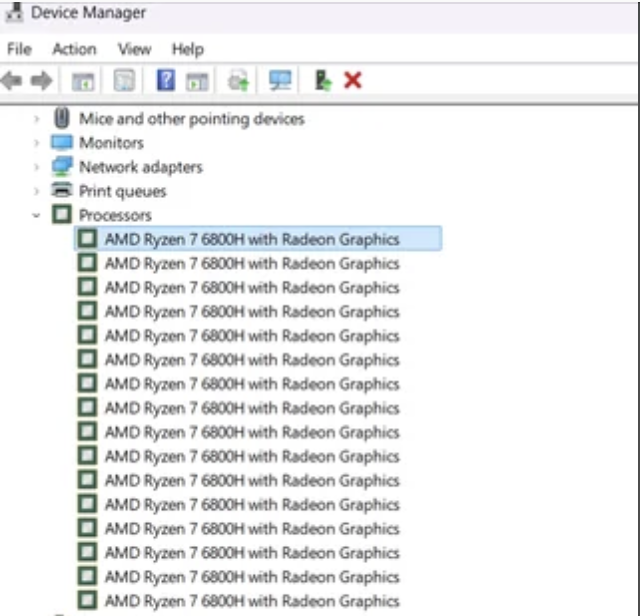The image size is (640, 616).
Task: Click the printer-shaped toolbar icon
Action: 238,80
